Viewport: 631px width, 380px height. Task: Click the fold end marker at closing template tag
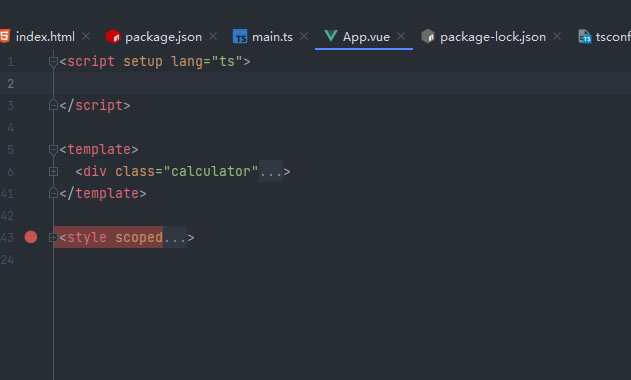(x=53, y=194)
